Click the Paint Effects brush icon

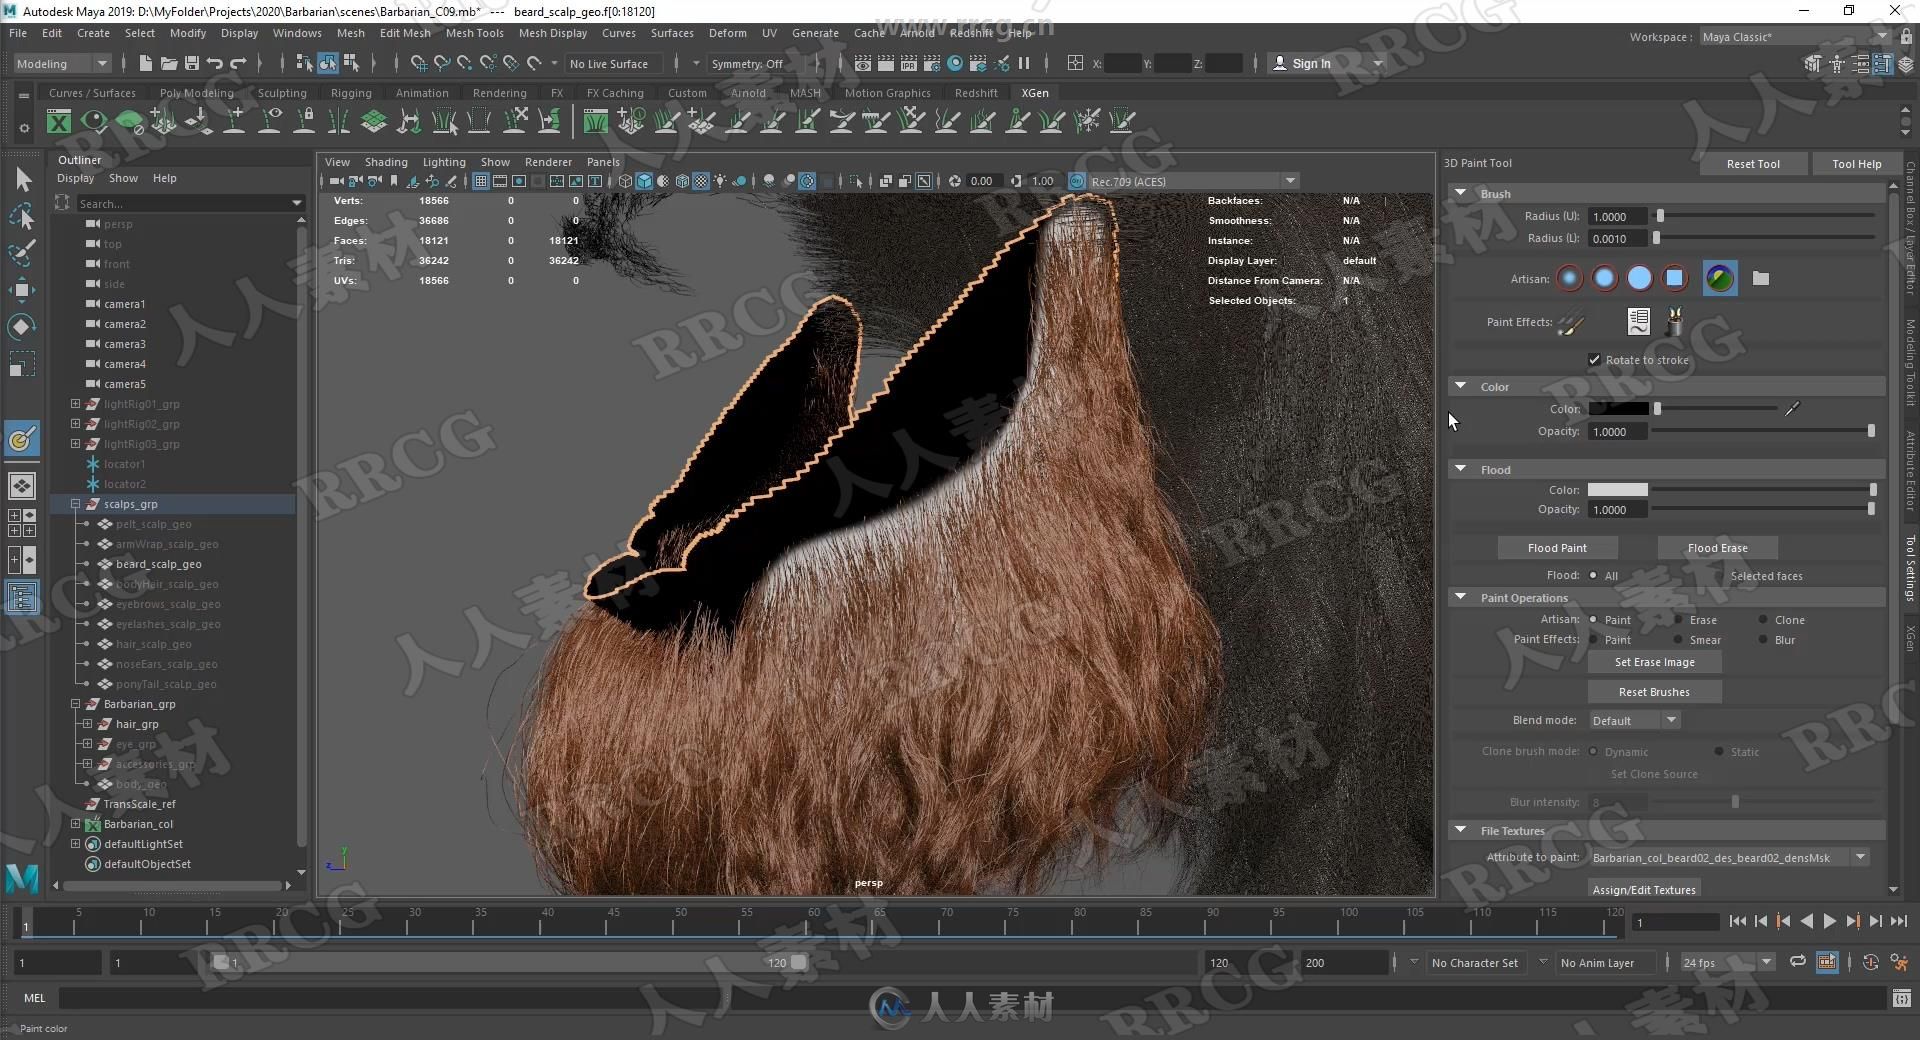point(1571,323)
